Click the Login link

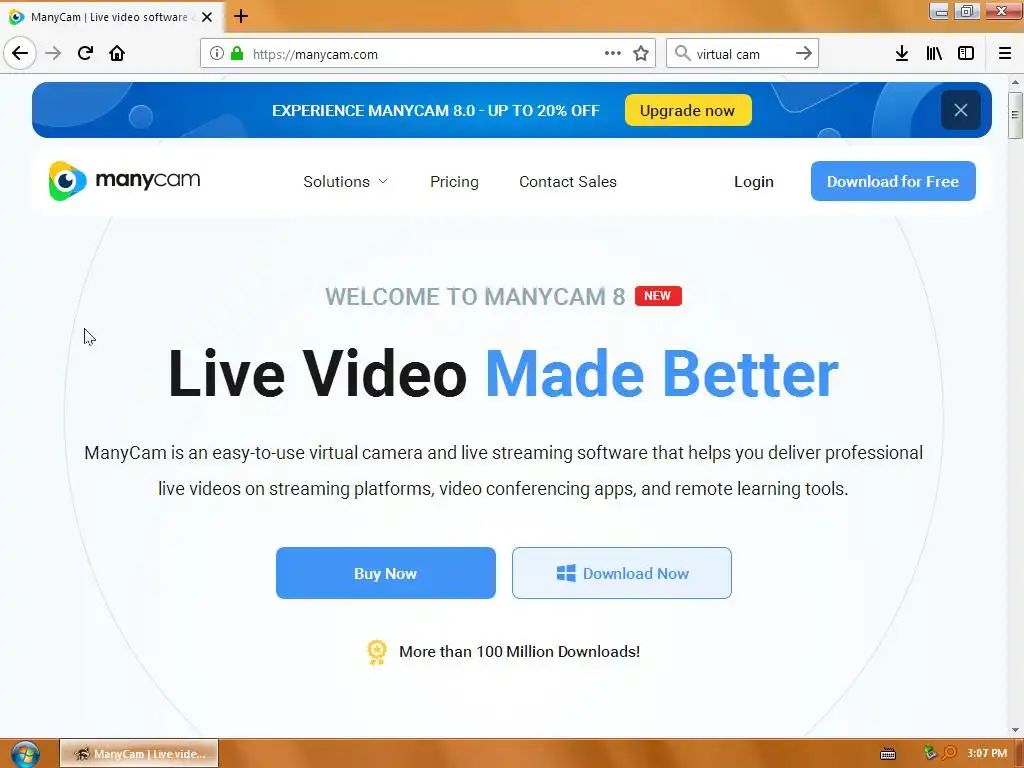(x=754, y=182)
